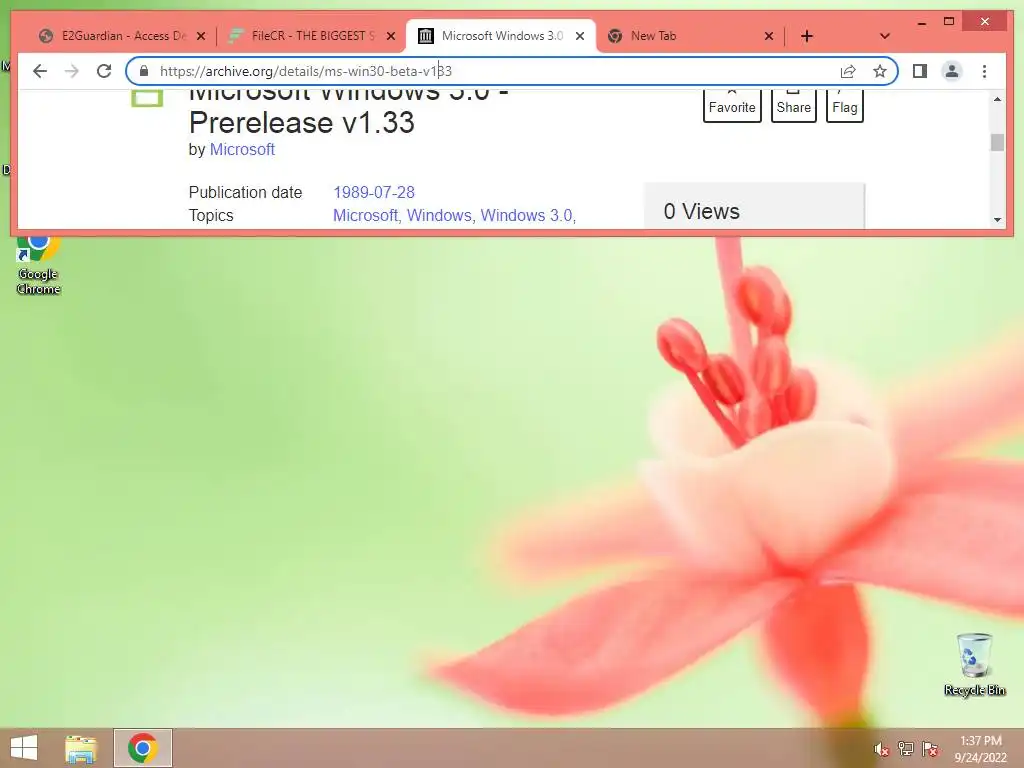This screenshot has height=768, width=1024.
Task: Go back using browser back arrow
Action: pyautogui.click(x=40, y=71)
